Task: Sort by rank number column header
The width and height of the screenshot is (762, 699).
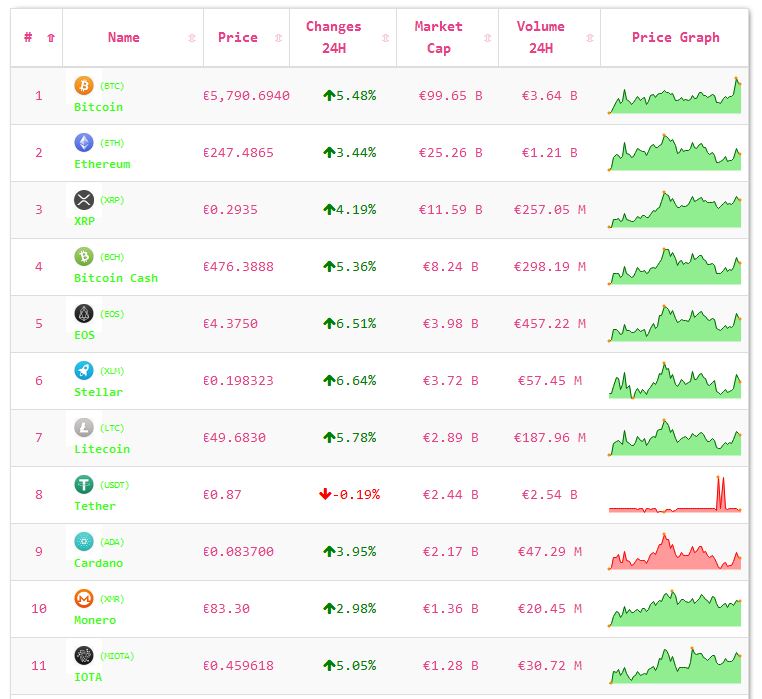Action: point(28,38)
